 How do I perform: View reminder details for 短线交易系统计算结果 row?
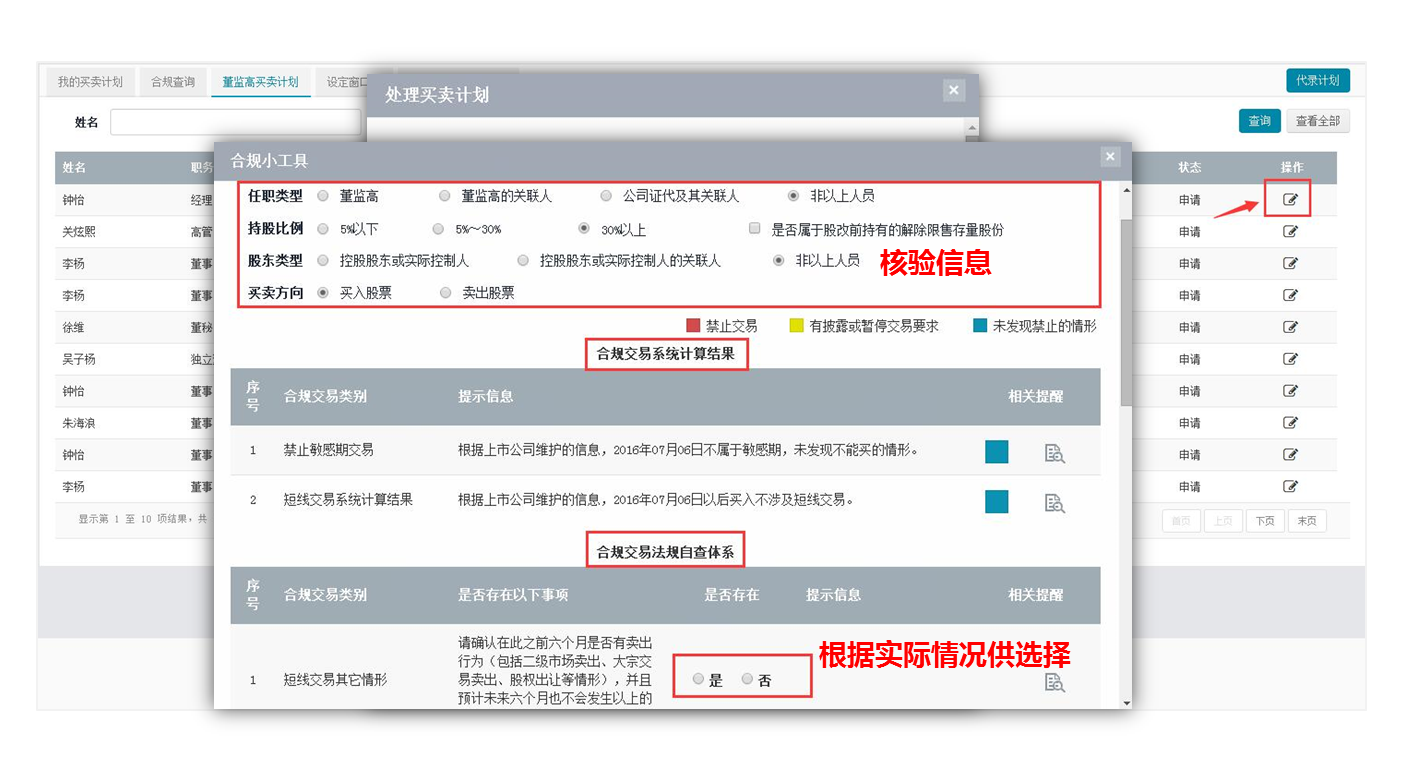click(1054, 502)
